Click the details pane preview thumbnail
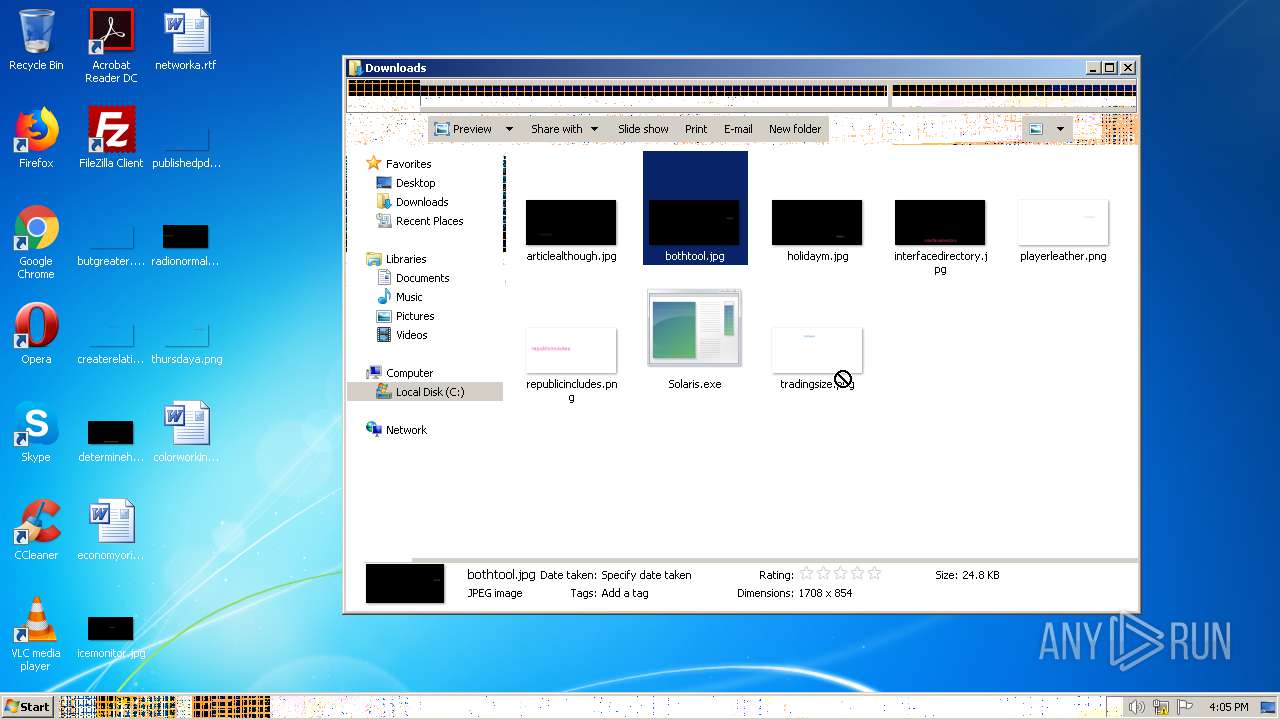1280x720 pixels. pos(405,583)
